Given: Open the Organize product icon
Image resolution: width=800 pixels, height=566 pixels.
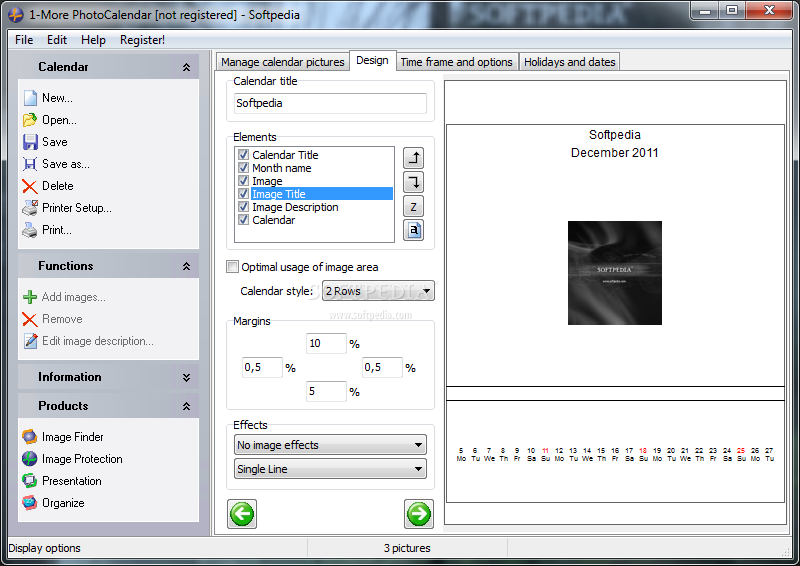Looking at the screenshot, I should 30,503.
